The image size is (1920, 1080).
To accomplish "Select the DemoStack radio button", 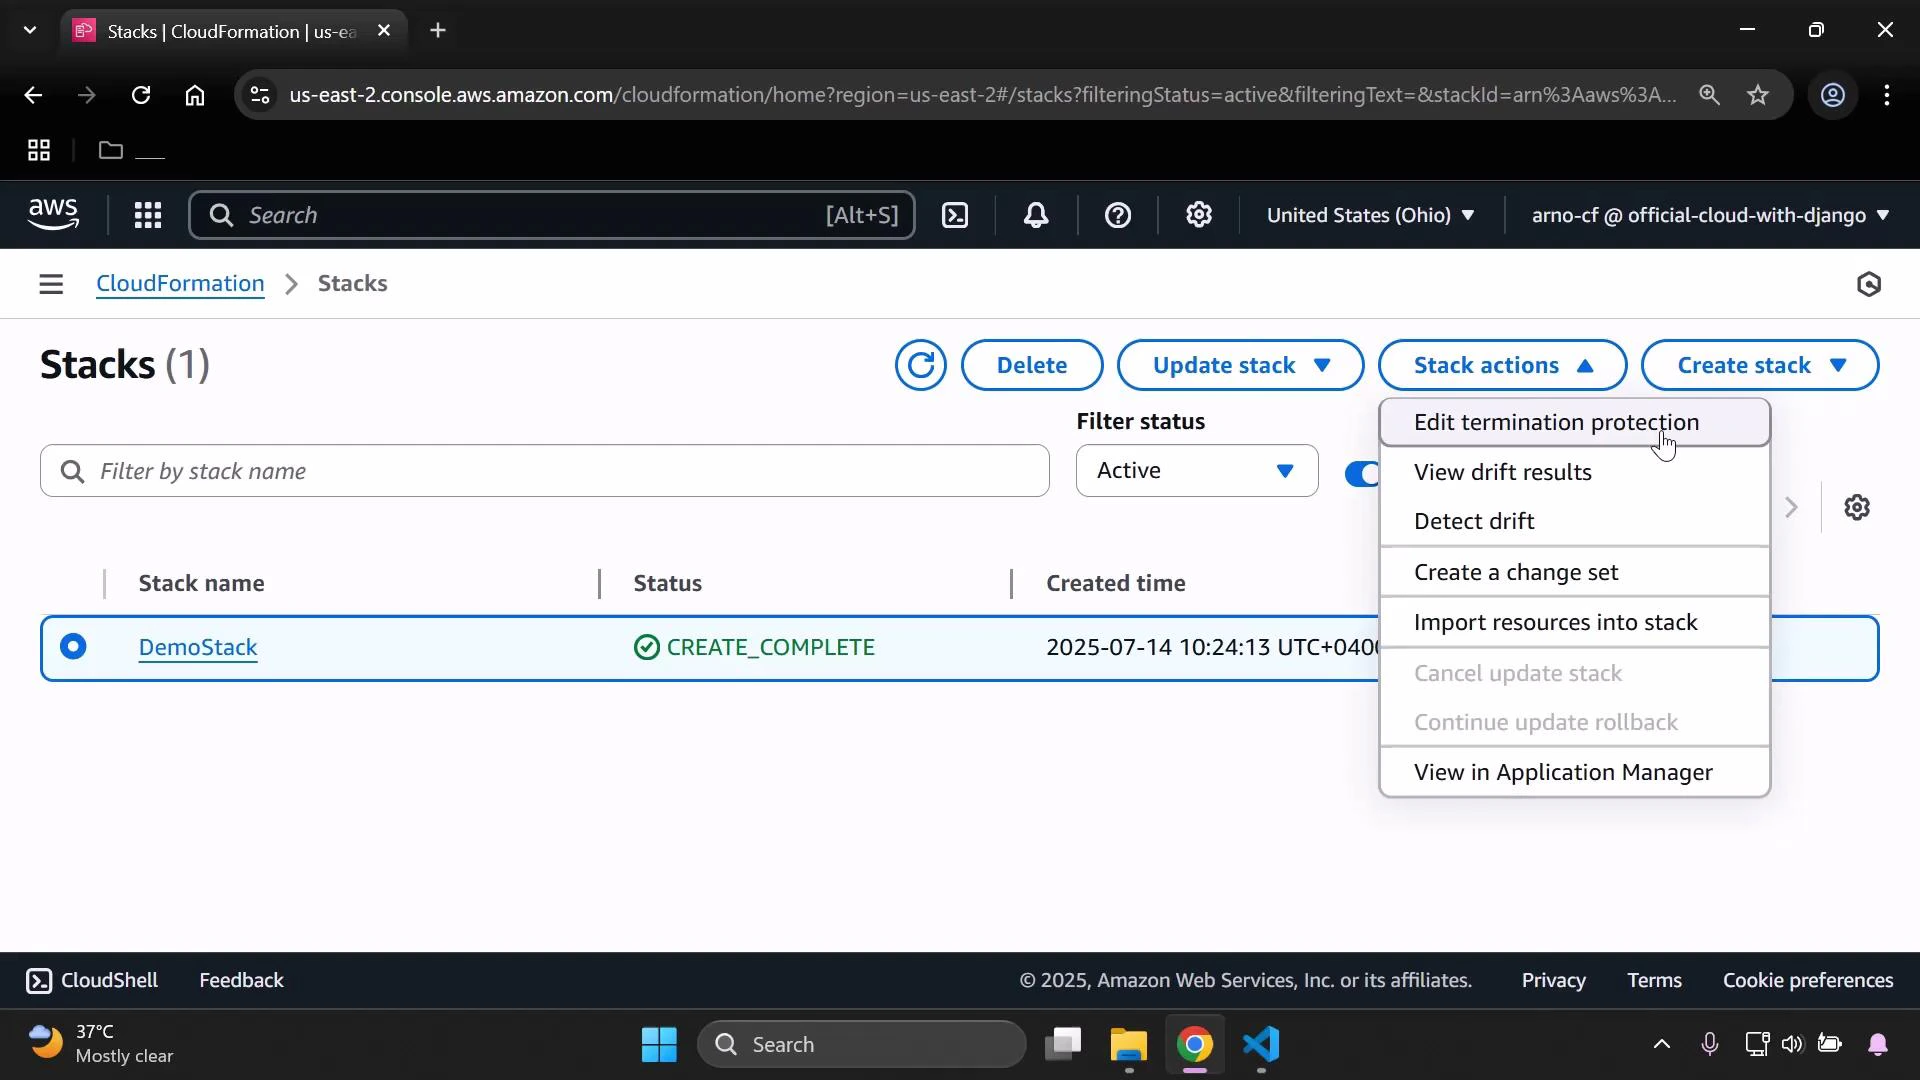I will tap(74, 647).
